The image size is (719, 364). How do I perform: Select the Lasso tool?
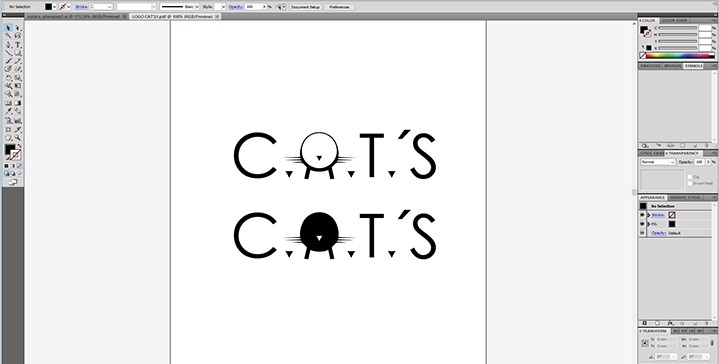pos(18,35)
